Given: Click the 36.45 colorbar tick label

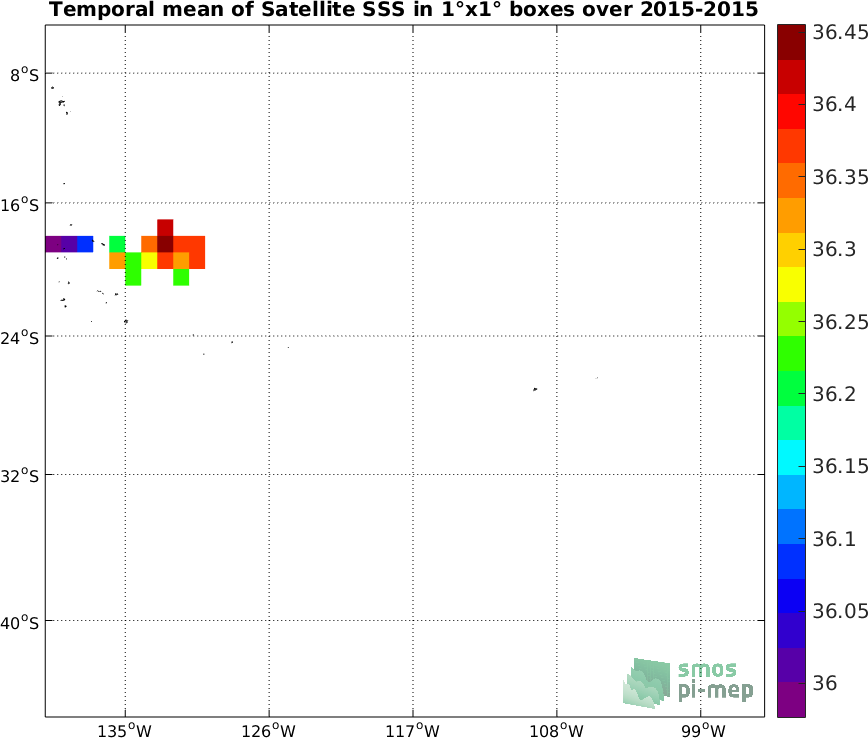Looking at the screenshot, I should (x=840, y=33).
